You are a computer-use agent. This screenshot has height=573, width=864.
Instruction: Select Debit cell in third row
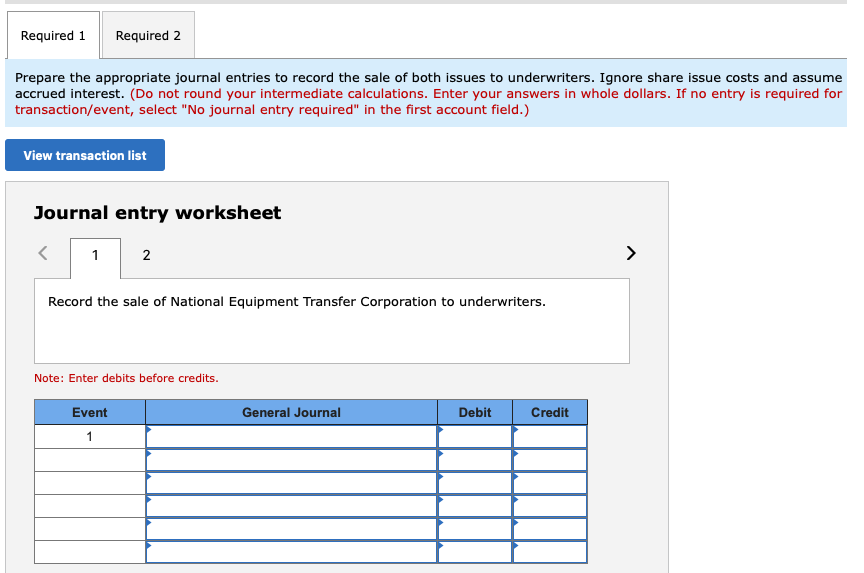point(475,483)
